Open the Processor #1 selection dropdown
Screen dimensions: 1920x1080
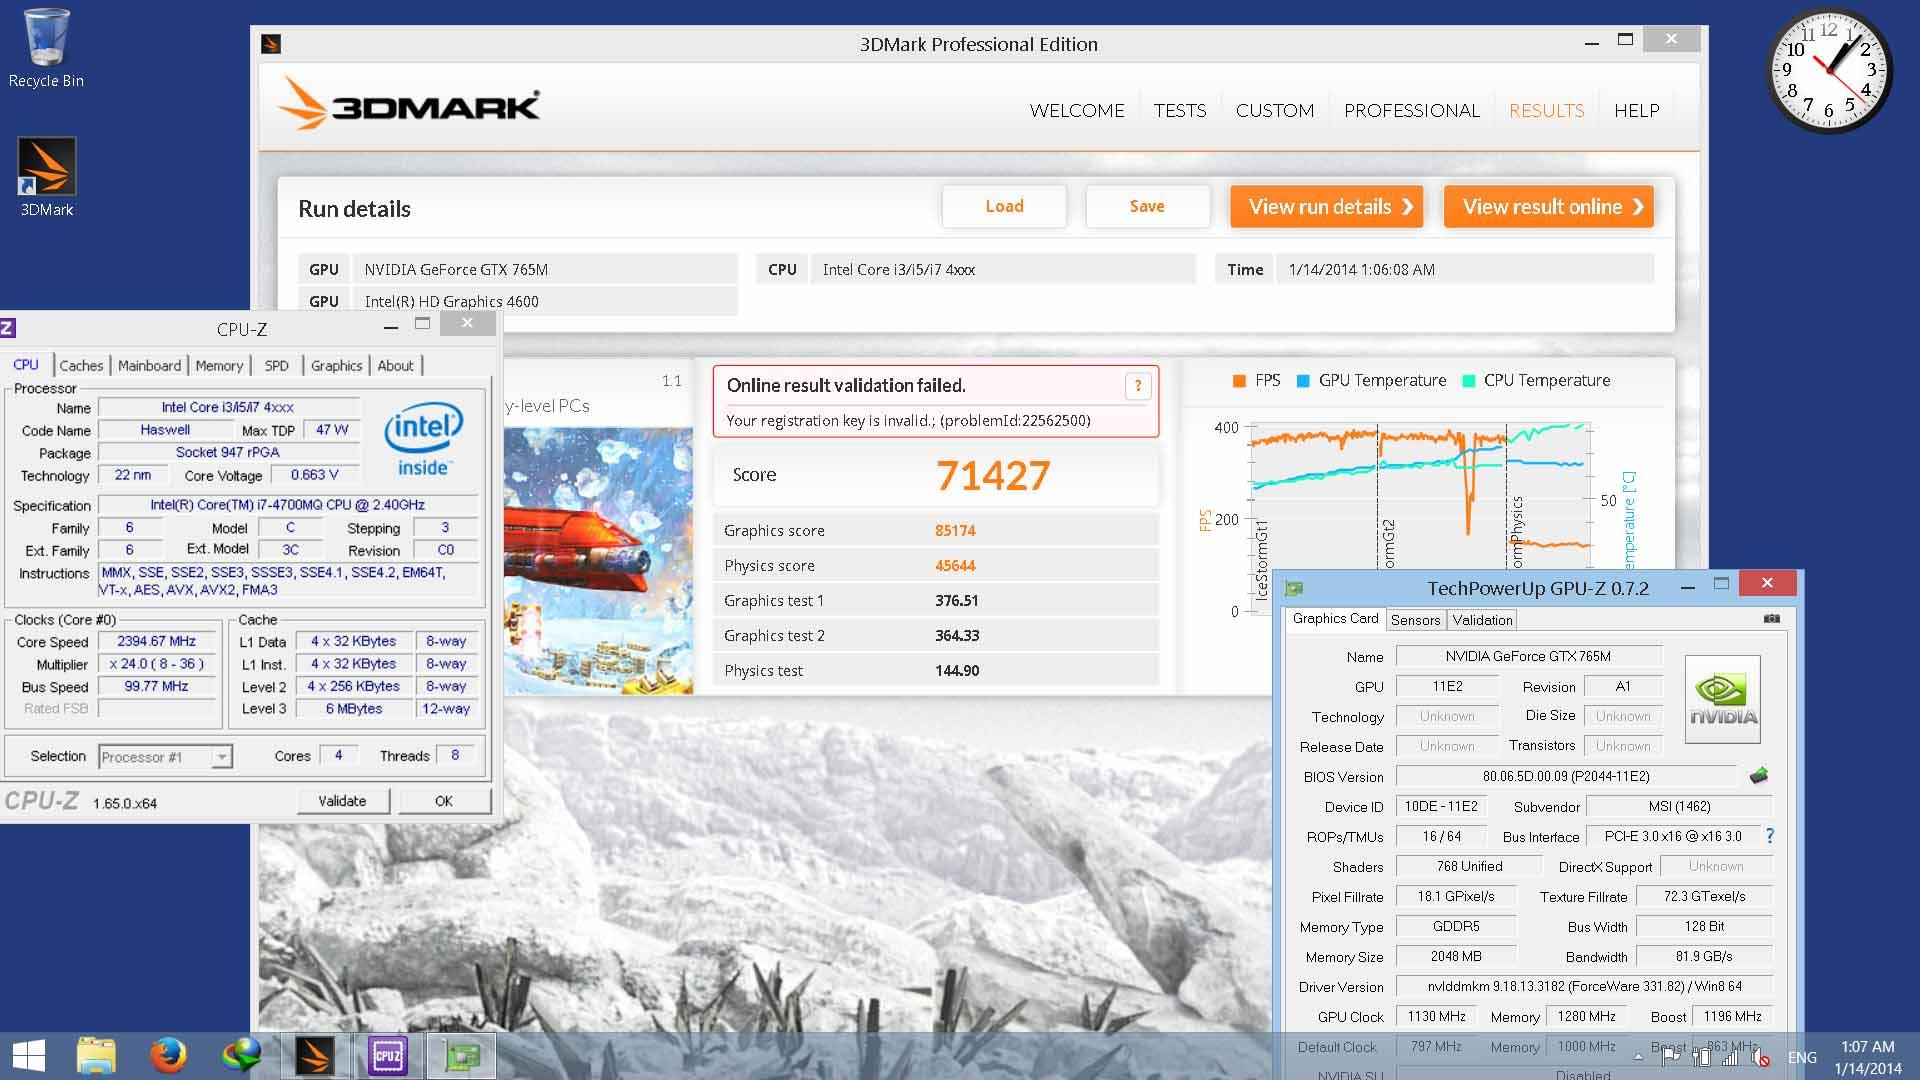click(x=166, y=757)
